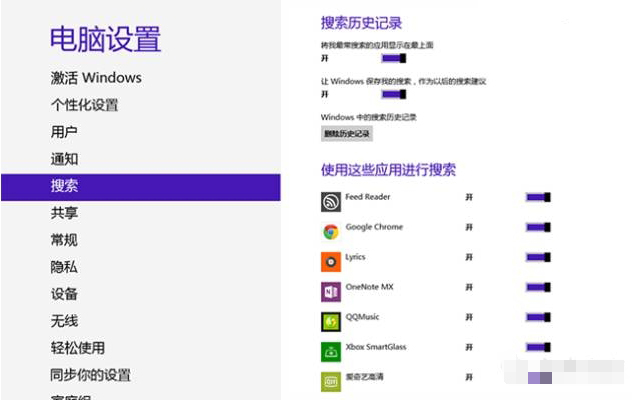Viewport: 632px width, 401px height.
Task: Toggle saving searches as future suggestions
Action: (394, 94)
